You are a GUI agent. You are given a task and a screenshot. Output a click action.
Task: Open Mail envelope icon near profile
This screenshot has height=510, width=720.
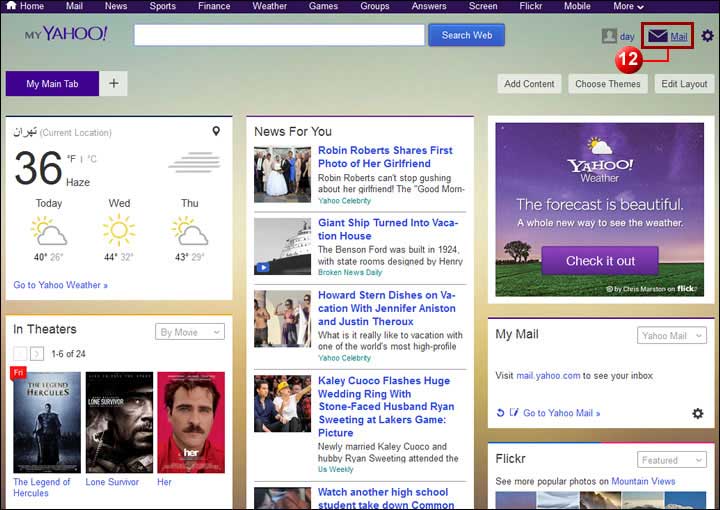(x=658, y=36)
